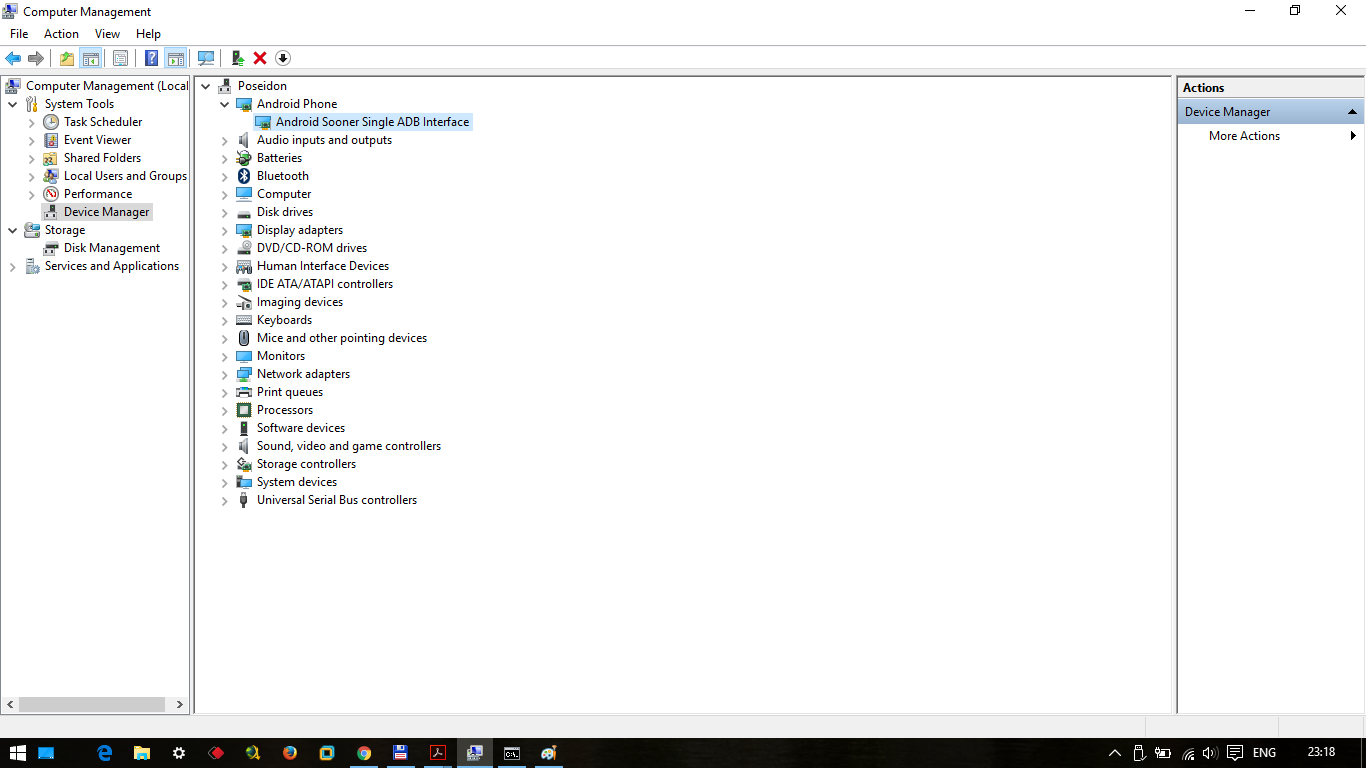The image size is (1366, 768).
Task: Collapse the System Tools node
Action: point(12,104)
